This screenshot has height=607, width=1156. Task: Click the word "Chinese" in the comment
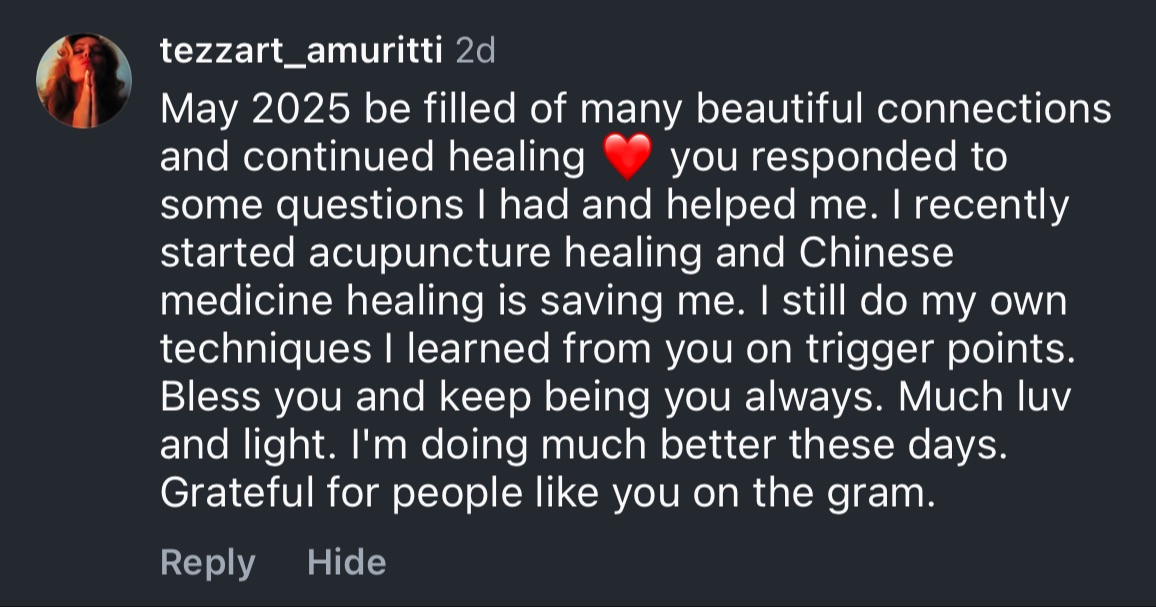(x=875, y=254)
